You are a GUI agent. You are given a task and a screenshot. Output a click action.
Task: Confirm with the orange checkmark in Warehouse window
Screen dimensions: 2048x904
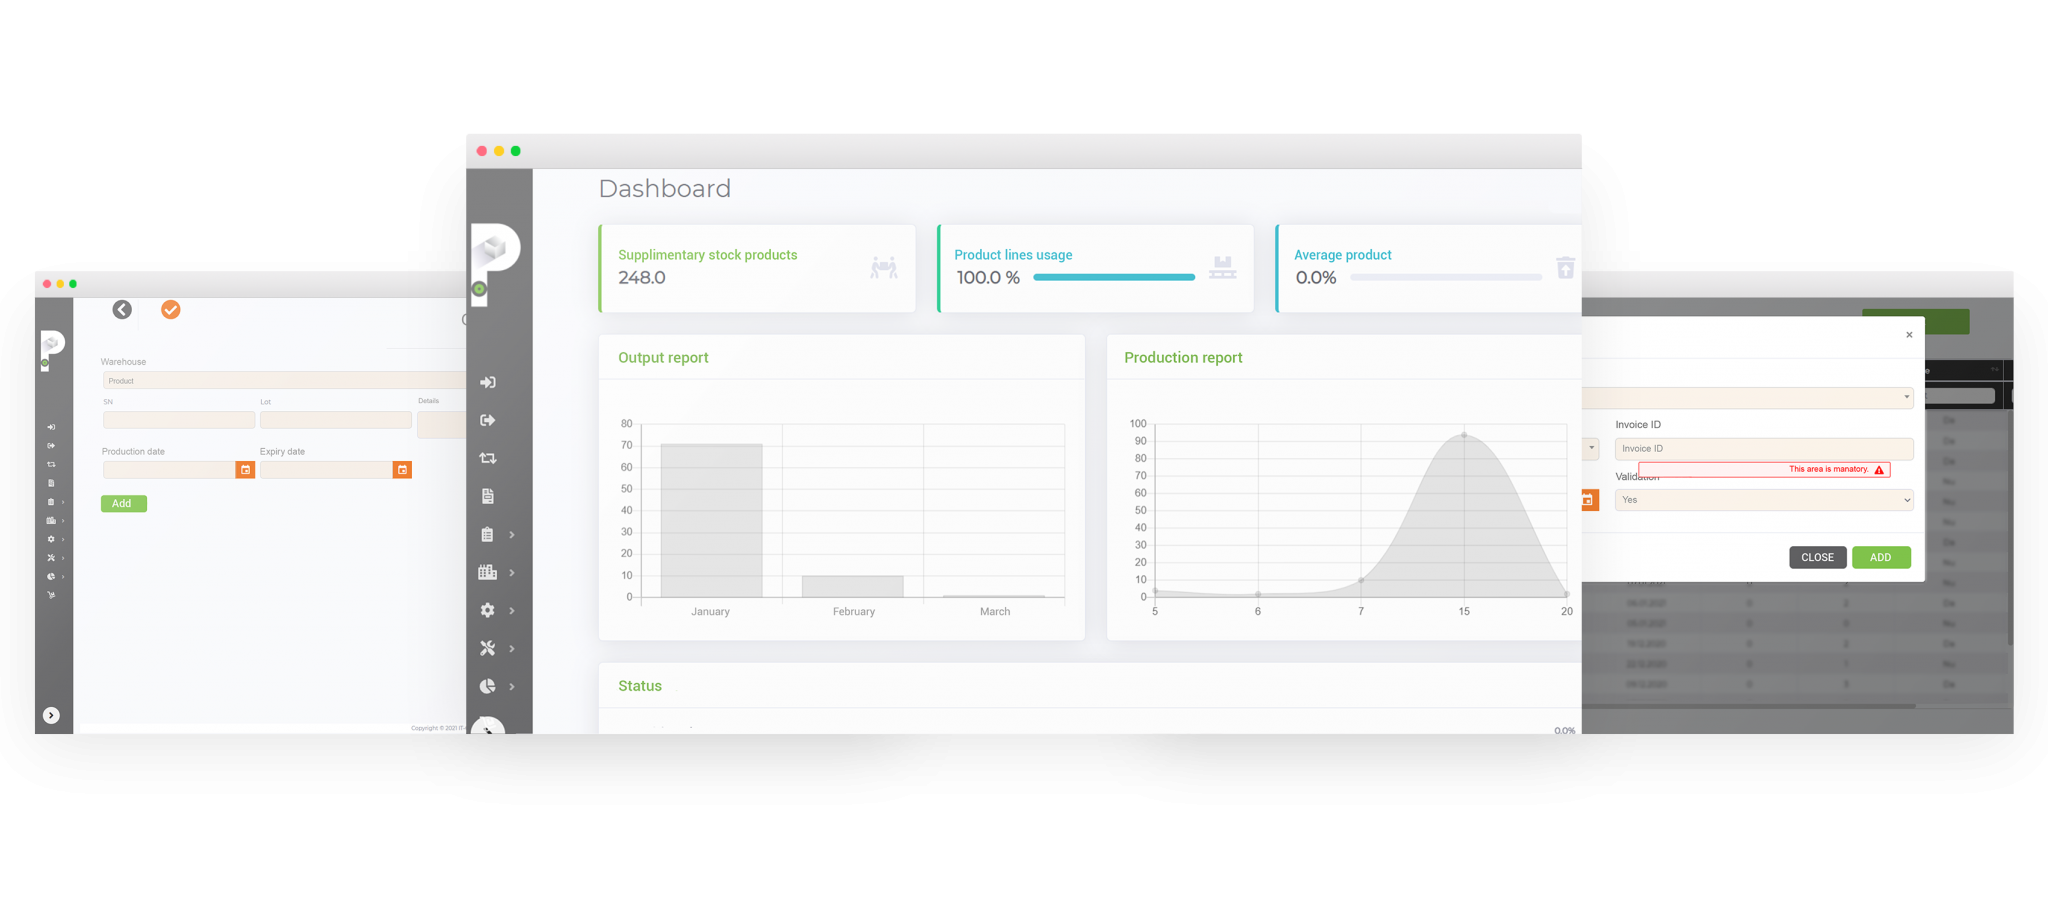171,310
